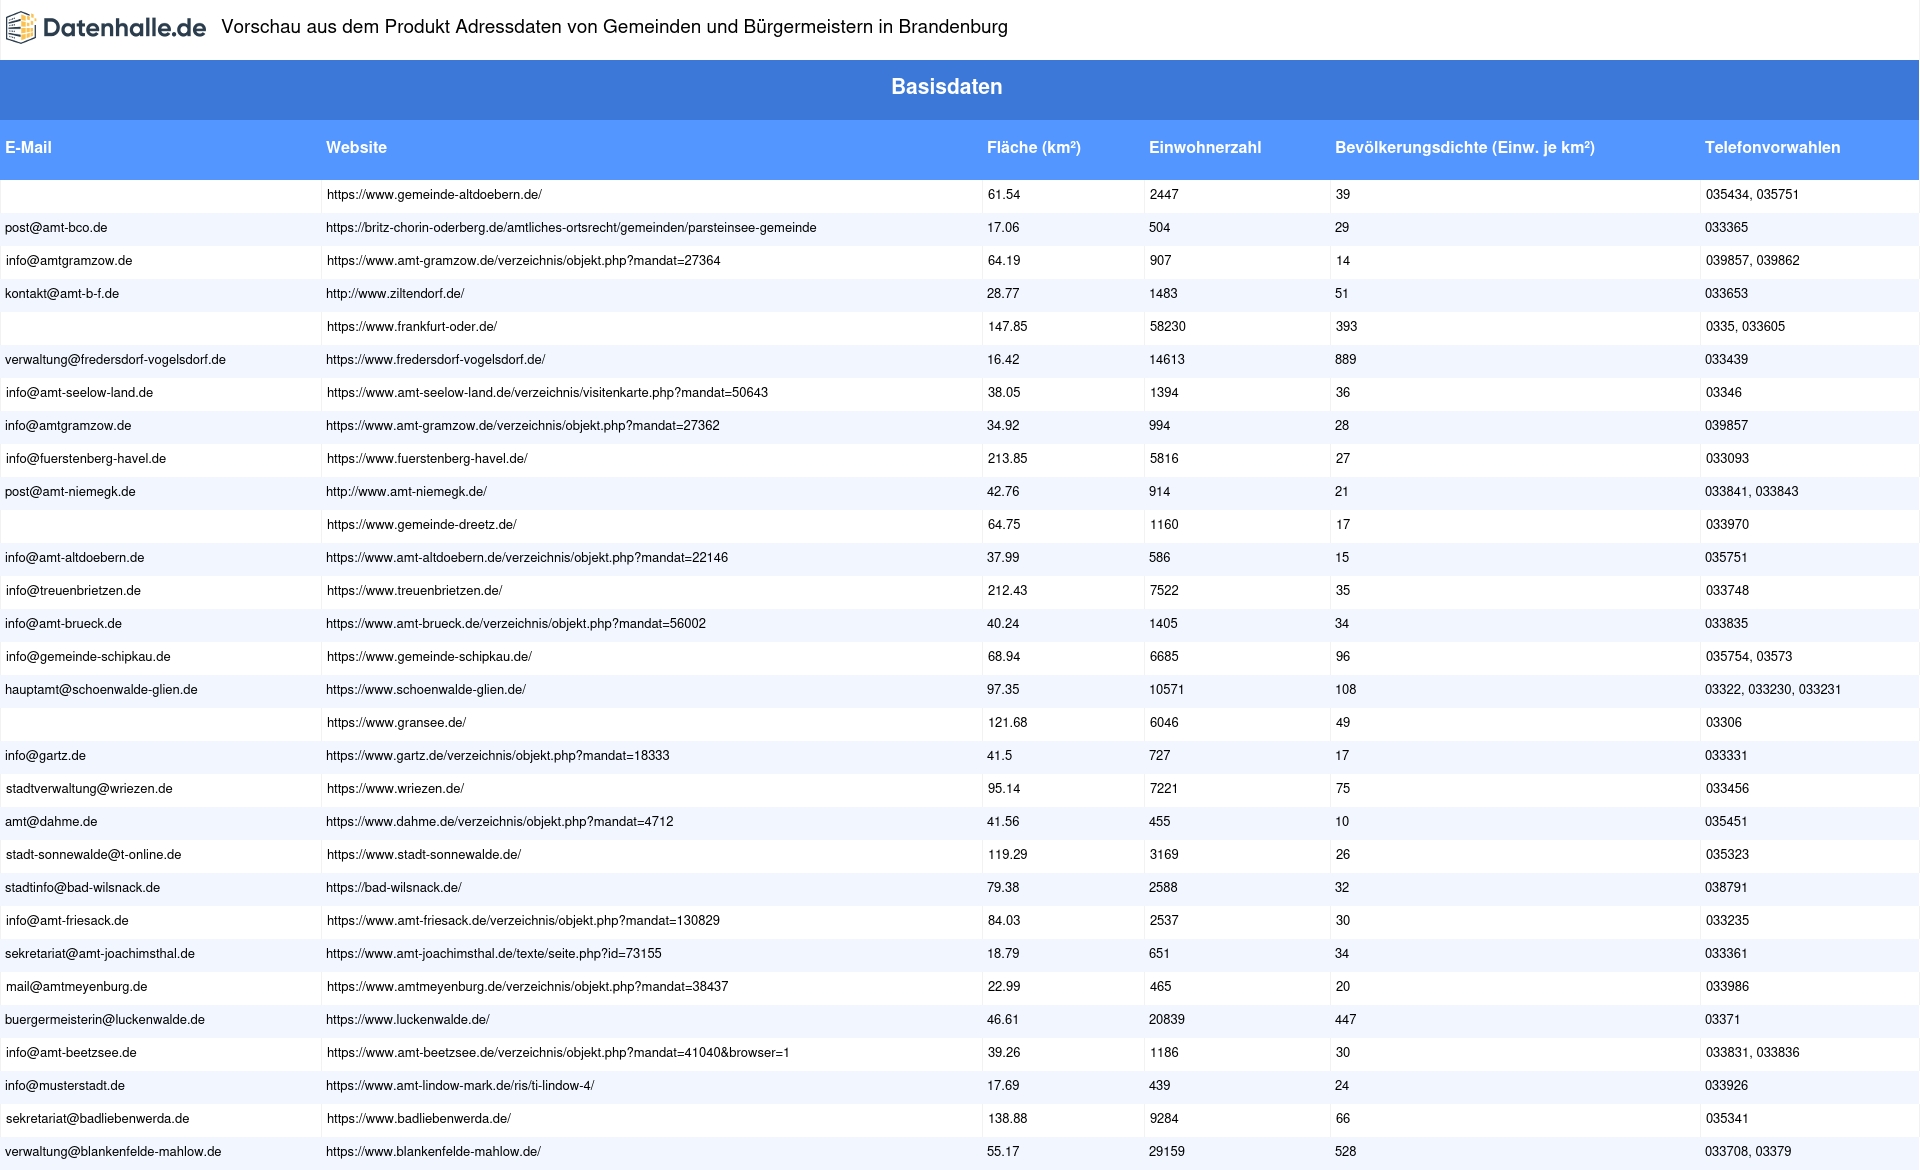Select the stadtverwaltung@wriezen.de email
The width and height of the screenshot is (1920, 1170).
pos(89,789)
